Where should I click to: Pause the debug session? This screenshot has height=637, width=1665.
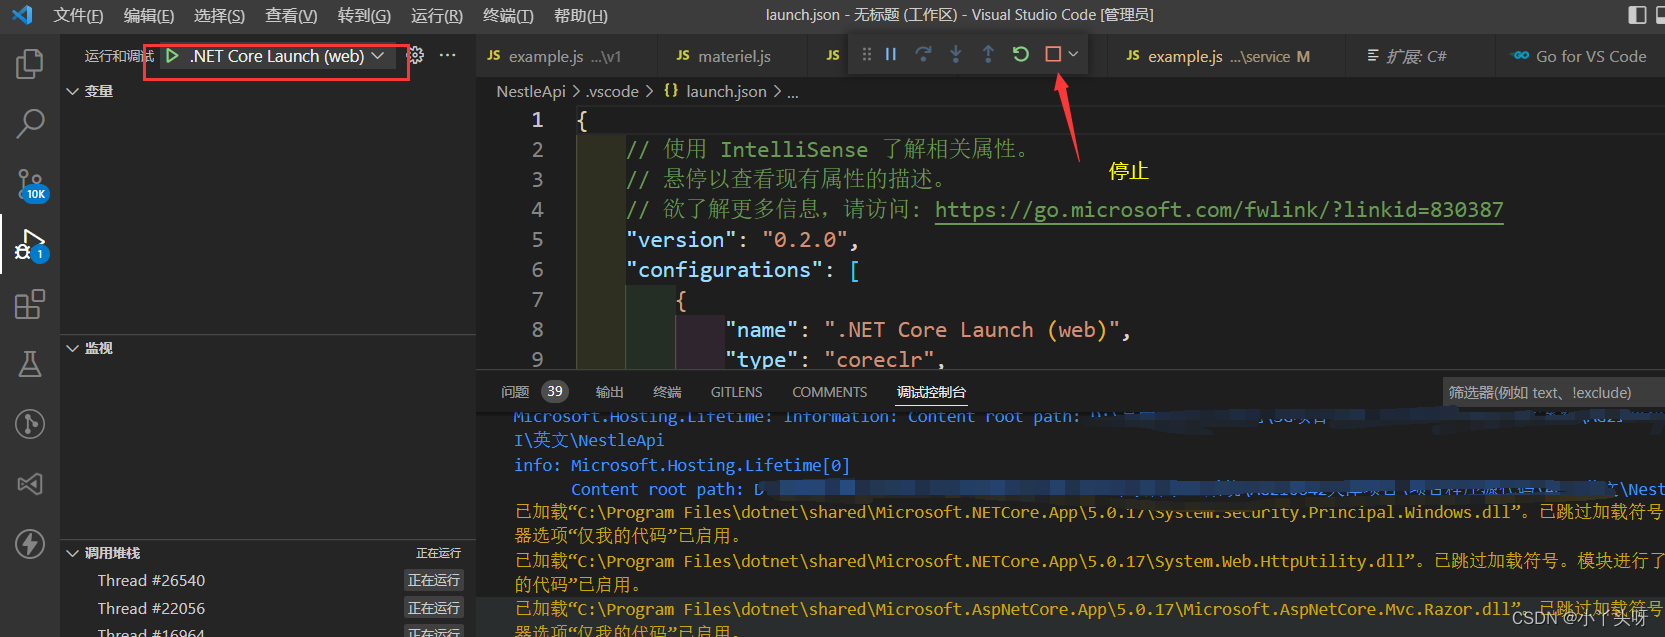click(891, 55)
